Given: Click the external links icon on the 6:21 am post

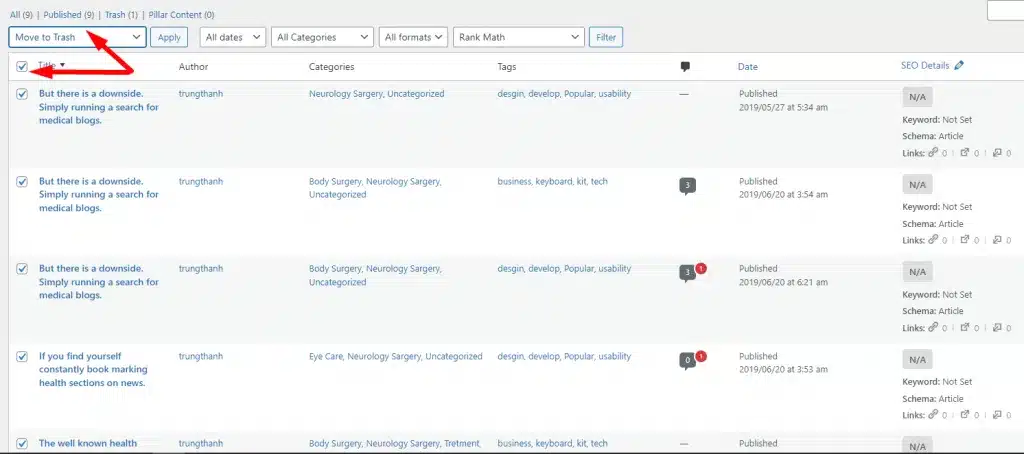Looking at the screenshot, I should tap(965, 327).
